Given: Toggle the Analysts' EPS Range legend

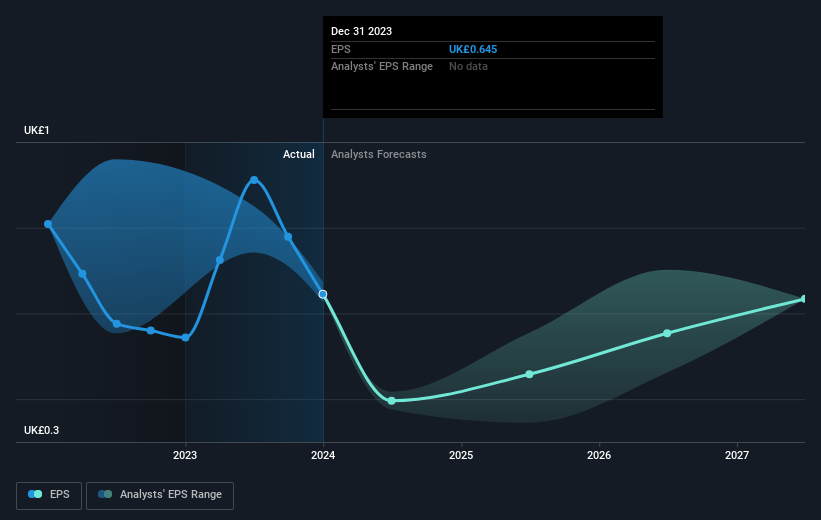Looking at the screenshot, I should (x=160, y=495).
